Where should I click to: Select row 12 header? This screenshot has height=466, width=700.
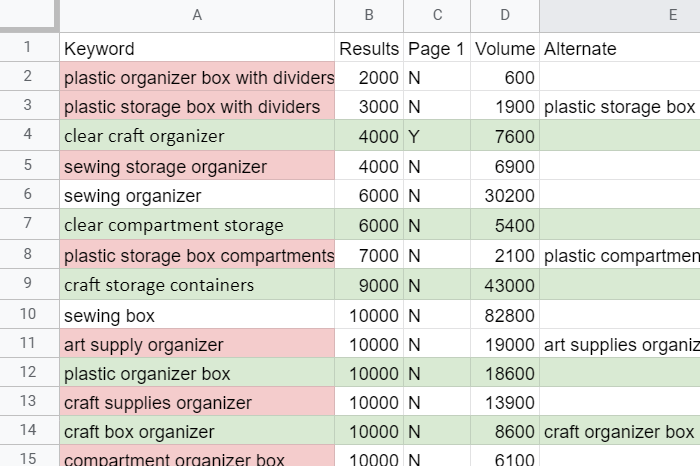[29, 372]
